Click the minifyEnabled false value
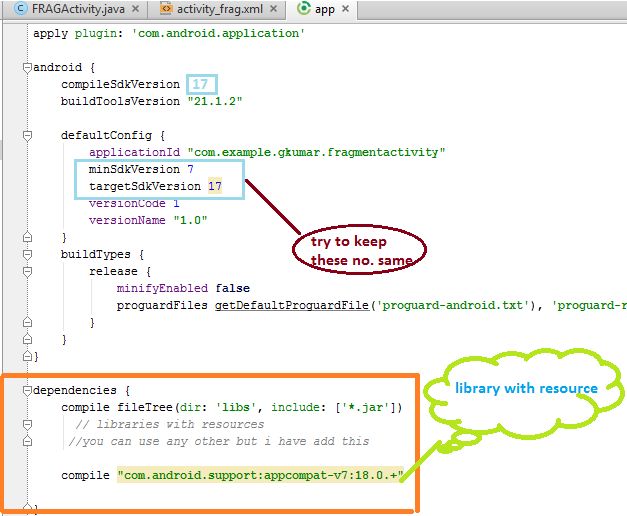Viewport: 627px width, 516px height. coord(232,288)
